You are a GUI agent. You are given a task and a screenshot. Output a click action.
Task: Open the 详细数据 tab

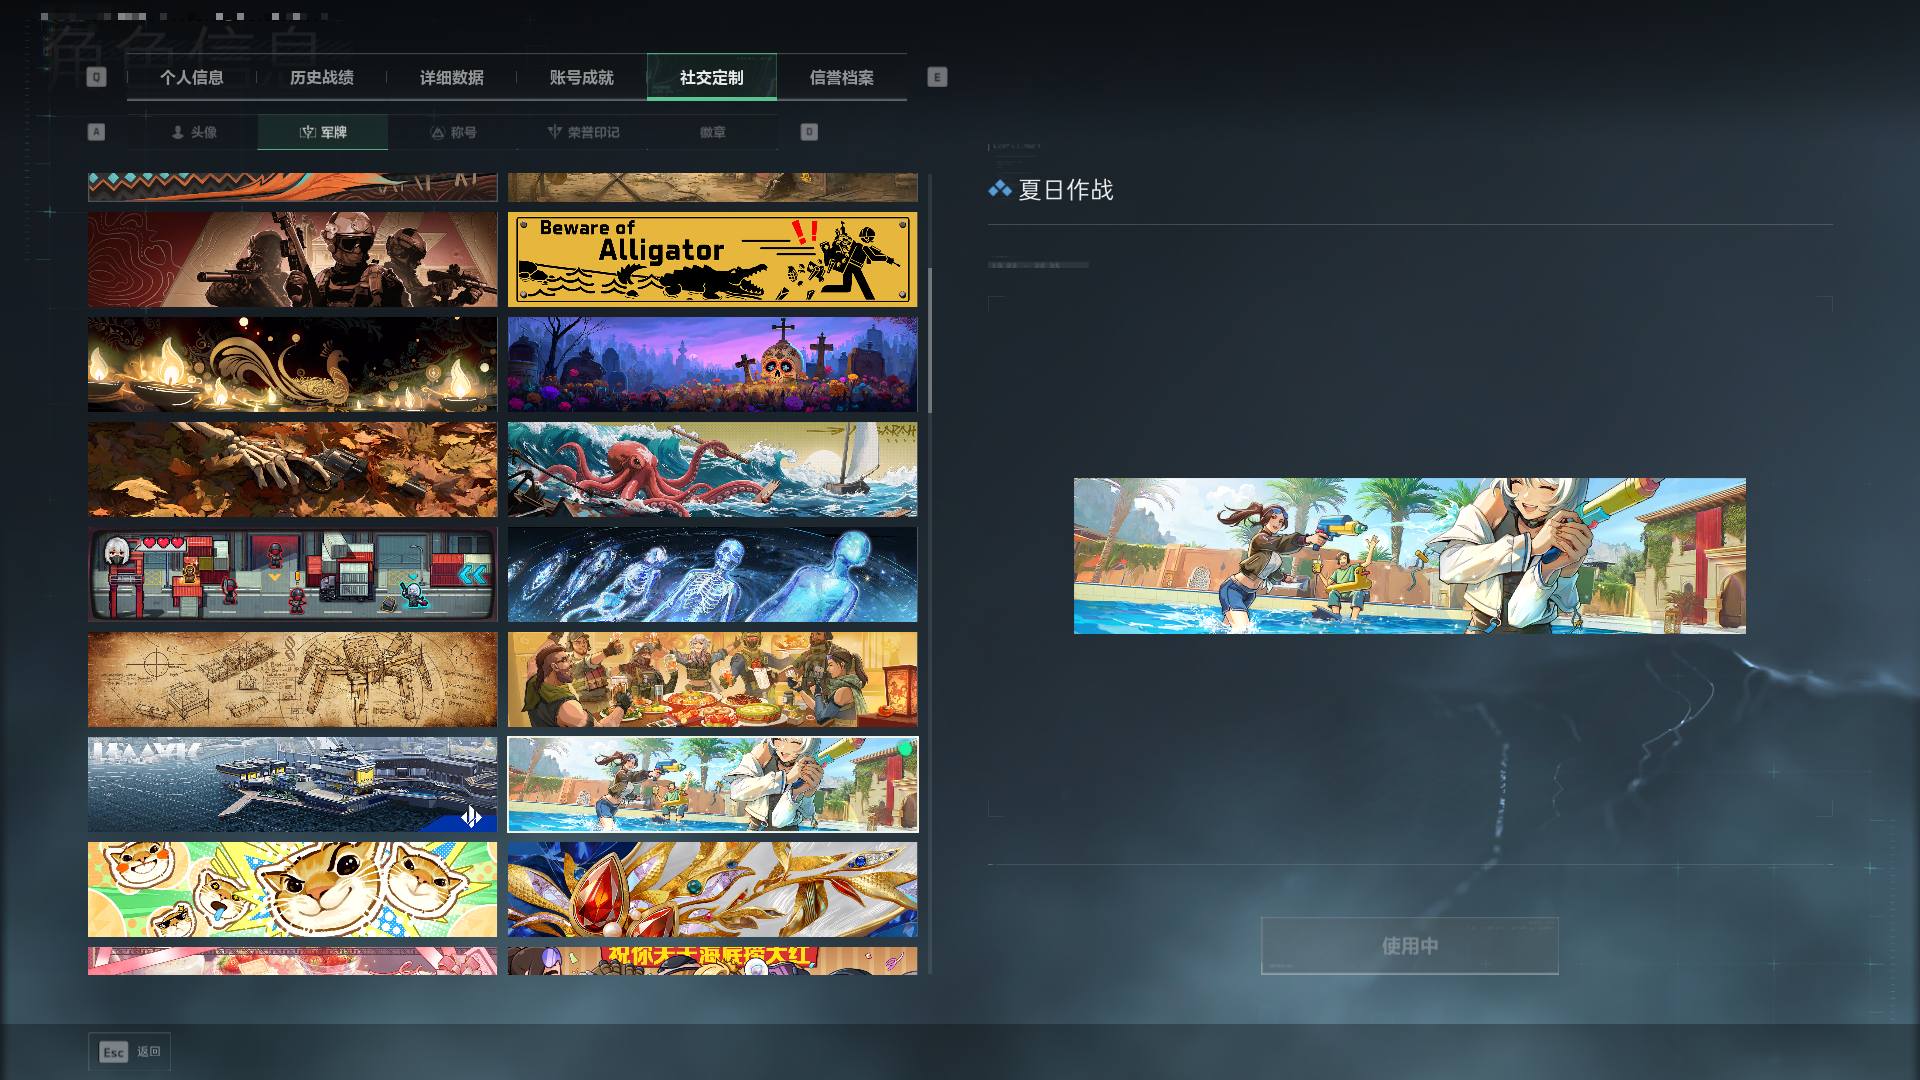[x=452, y=78]
